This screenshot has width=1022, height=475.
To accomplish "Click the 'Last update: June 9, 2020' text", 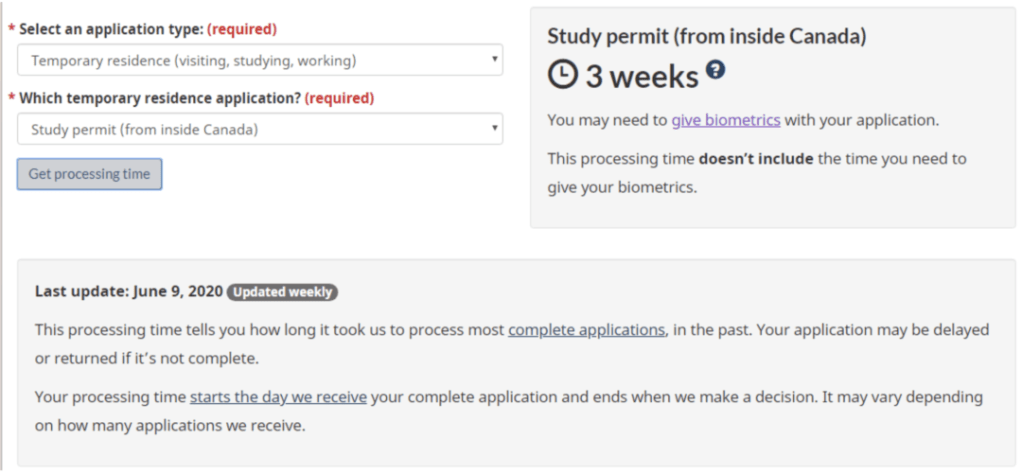I will coord(127,292).
